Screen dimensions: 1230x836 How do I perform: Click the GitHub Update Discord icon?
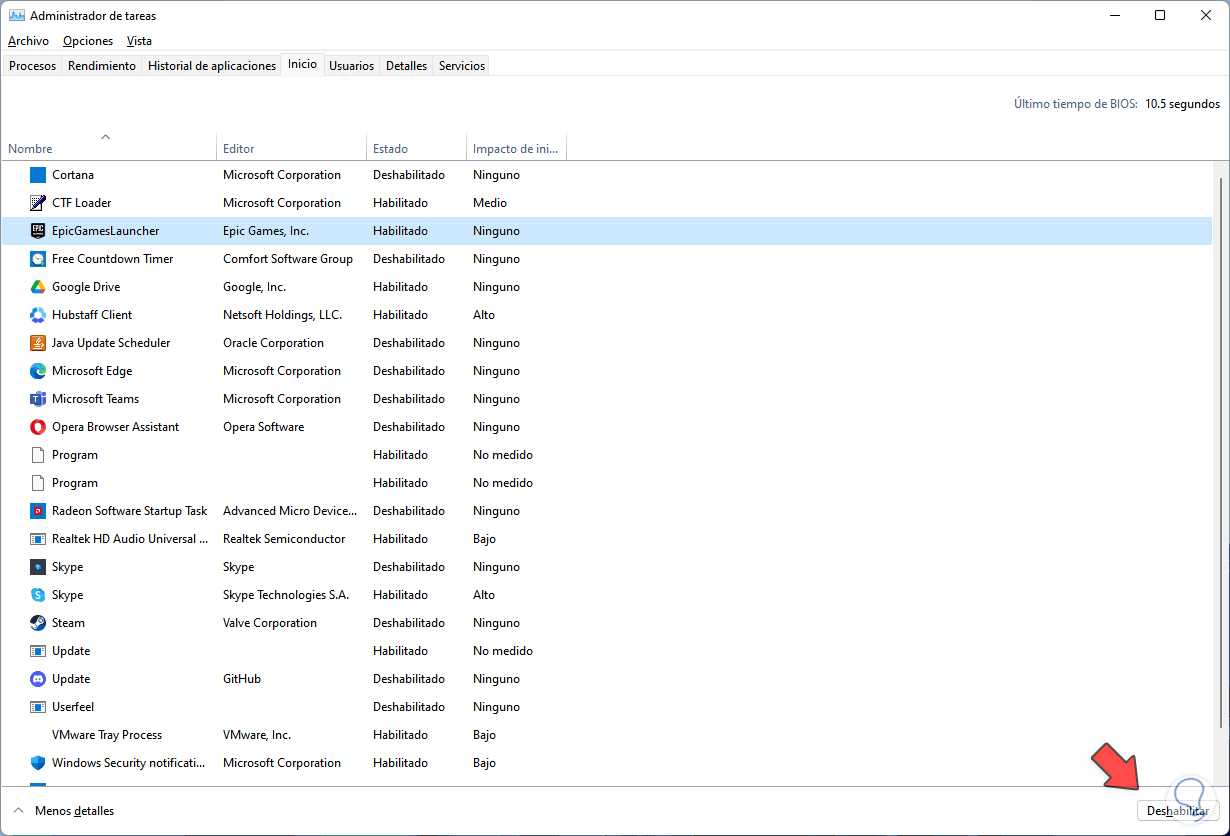click(x=38, y=679)
